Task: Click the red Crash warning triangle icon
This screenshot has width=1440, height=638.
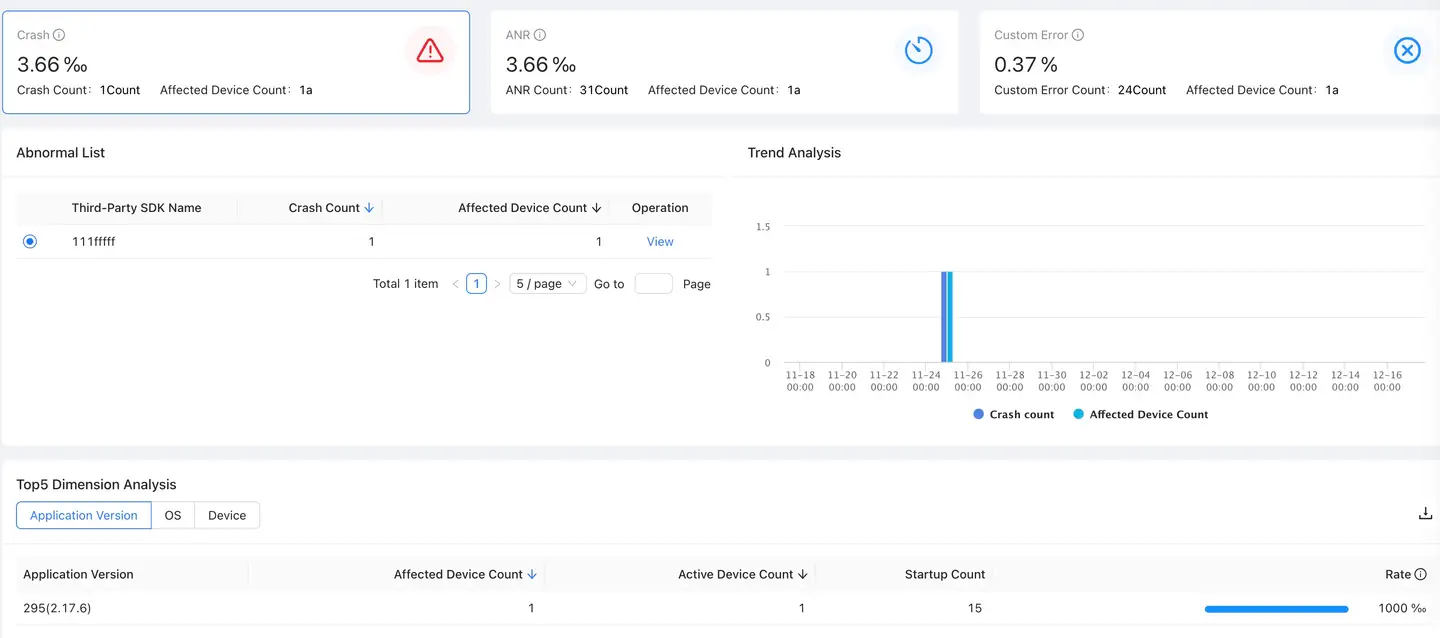Action: [x=430, y=51]
